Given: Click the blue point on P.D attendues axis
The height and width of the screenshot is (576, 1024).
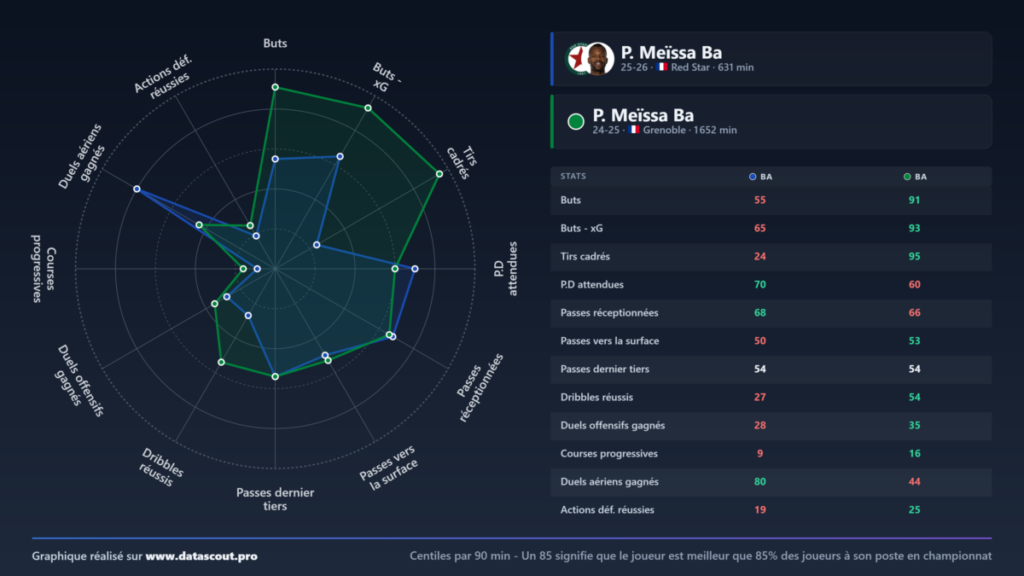Looking at the screenshot, I should point(415,268).
